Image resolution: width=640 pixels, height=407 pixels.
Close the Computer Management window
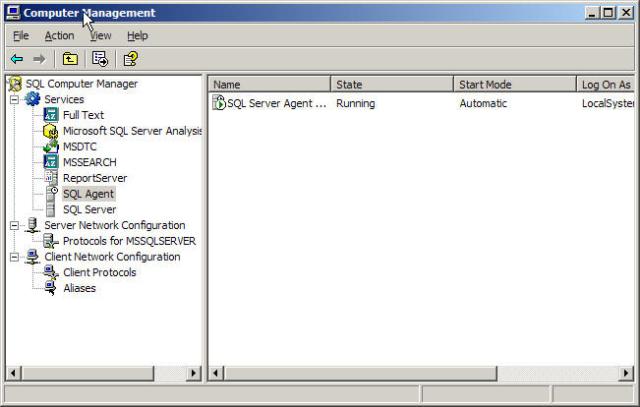[626, 13]
